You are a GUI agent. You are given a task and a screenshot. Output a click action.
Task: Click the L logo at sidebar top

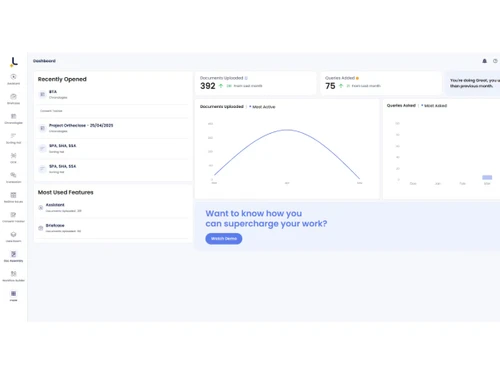[14, 62]
